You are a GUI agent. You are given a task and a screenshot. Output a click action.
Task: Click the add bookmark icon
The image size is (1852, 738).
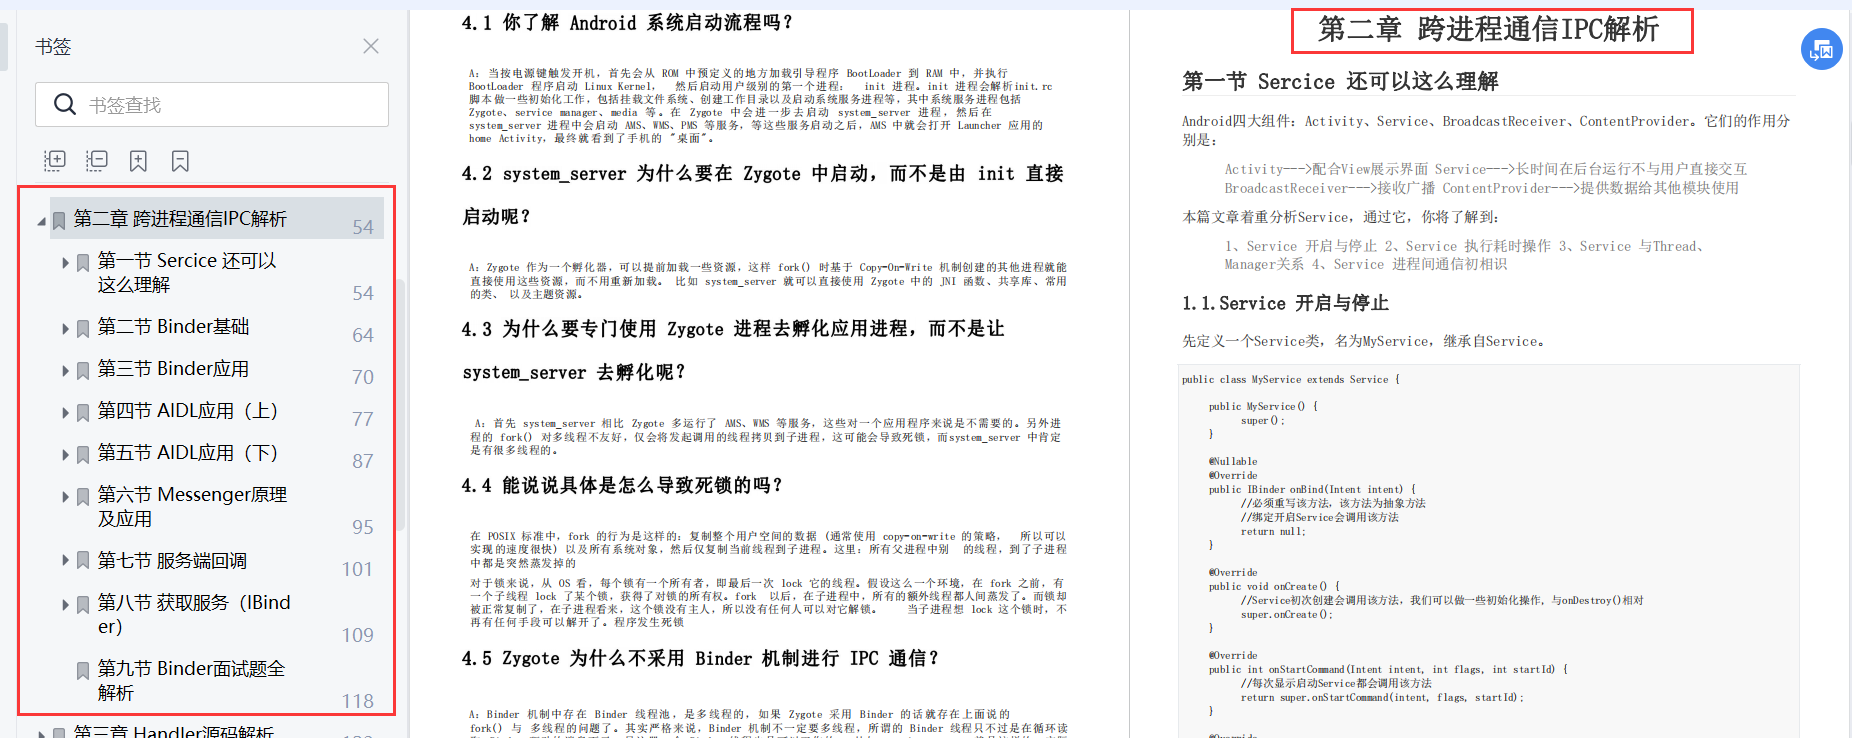pos(138,161)
